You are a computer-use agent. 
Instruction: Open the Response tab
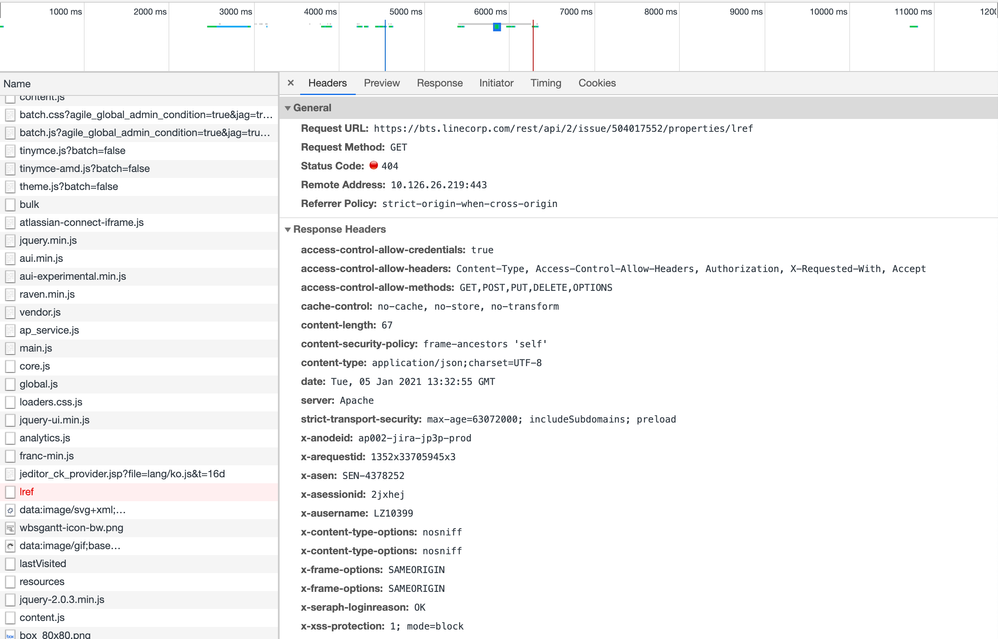pos(439,83)
